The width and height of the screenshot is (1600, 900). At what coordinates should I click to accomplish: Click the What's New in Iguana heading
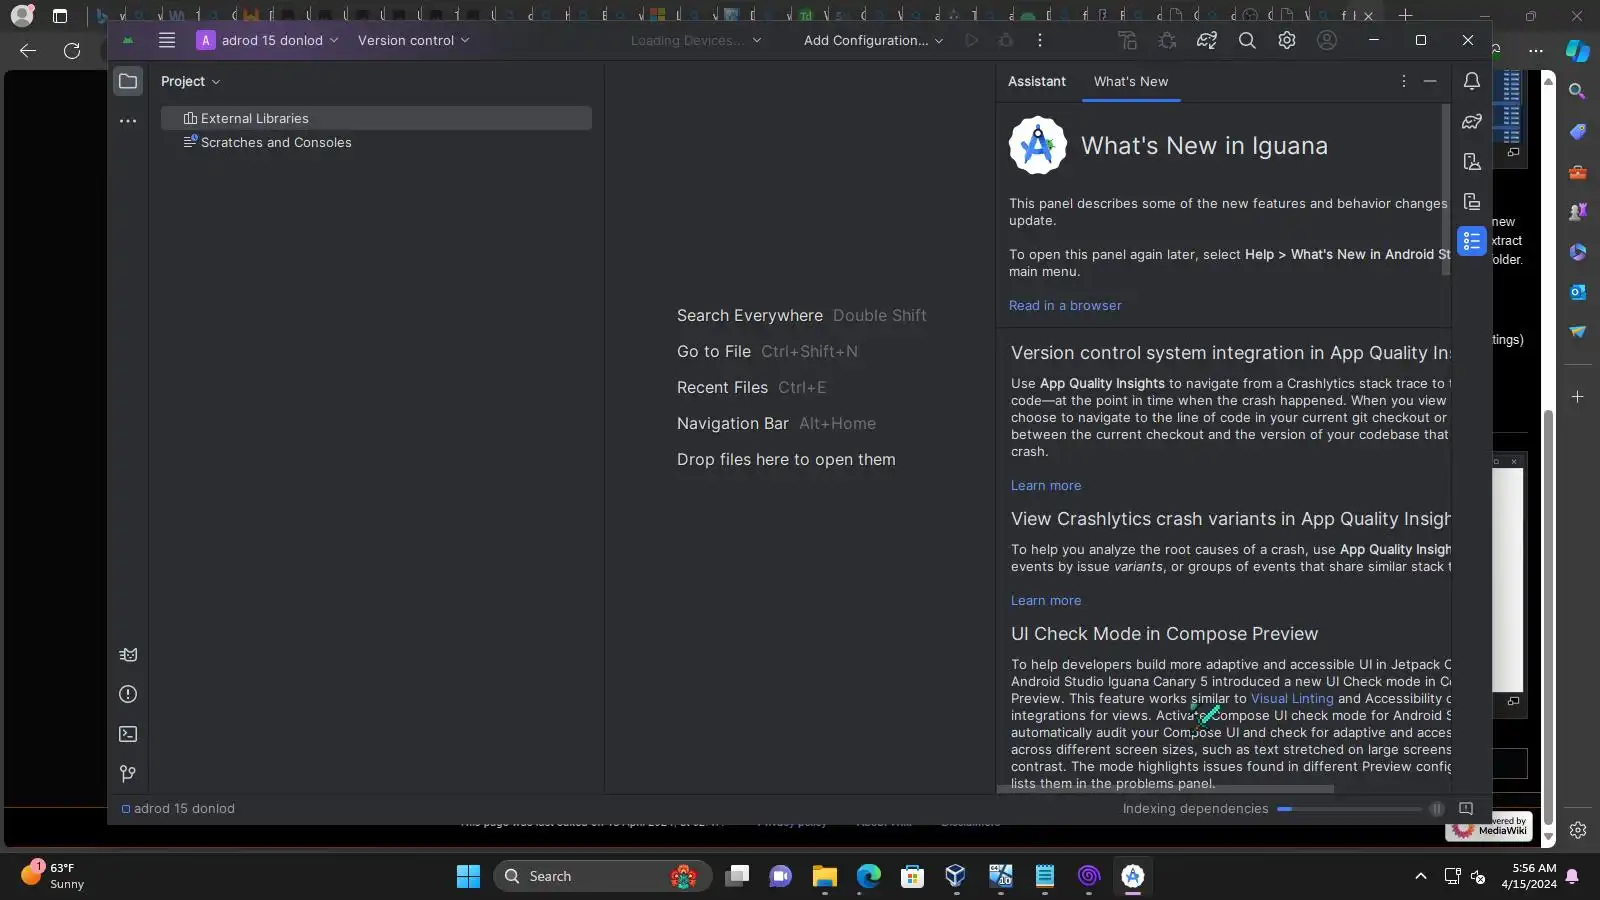tap(1204, 145)
